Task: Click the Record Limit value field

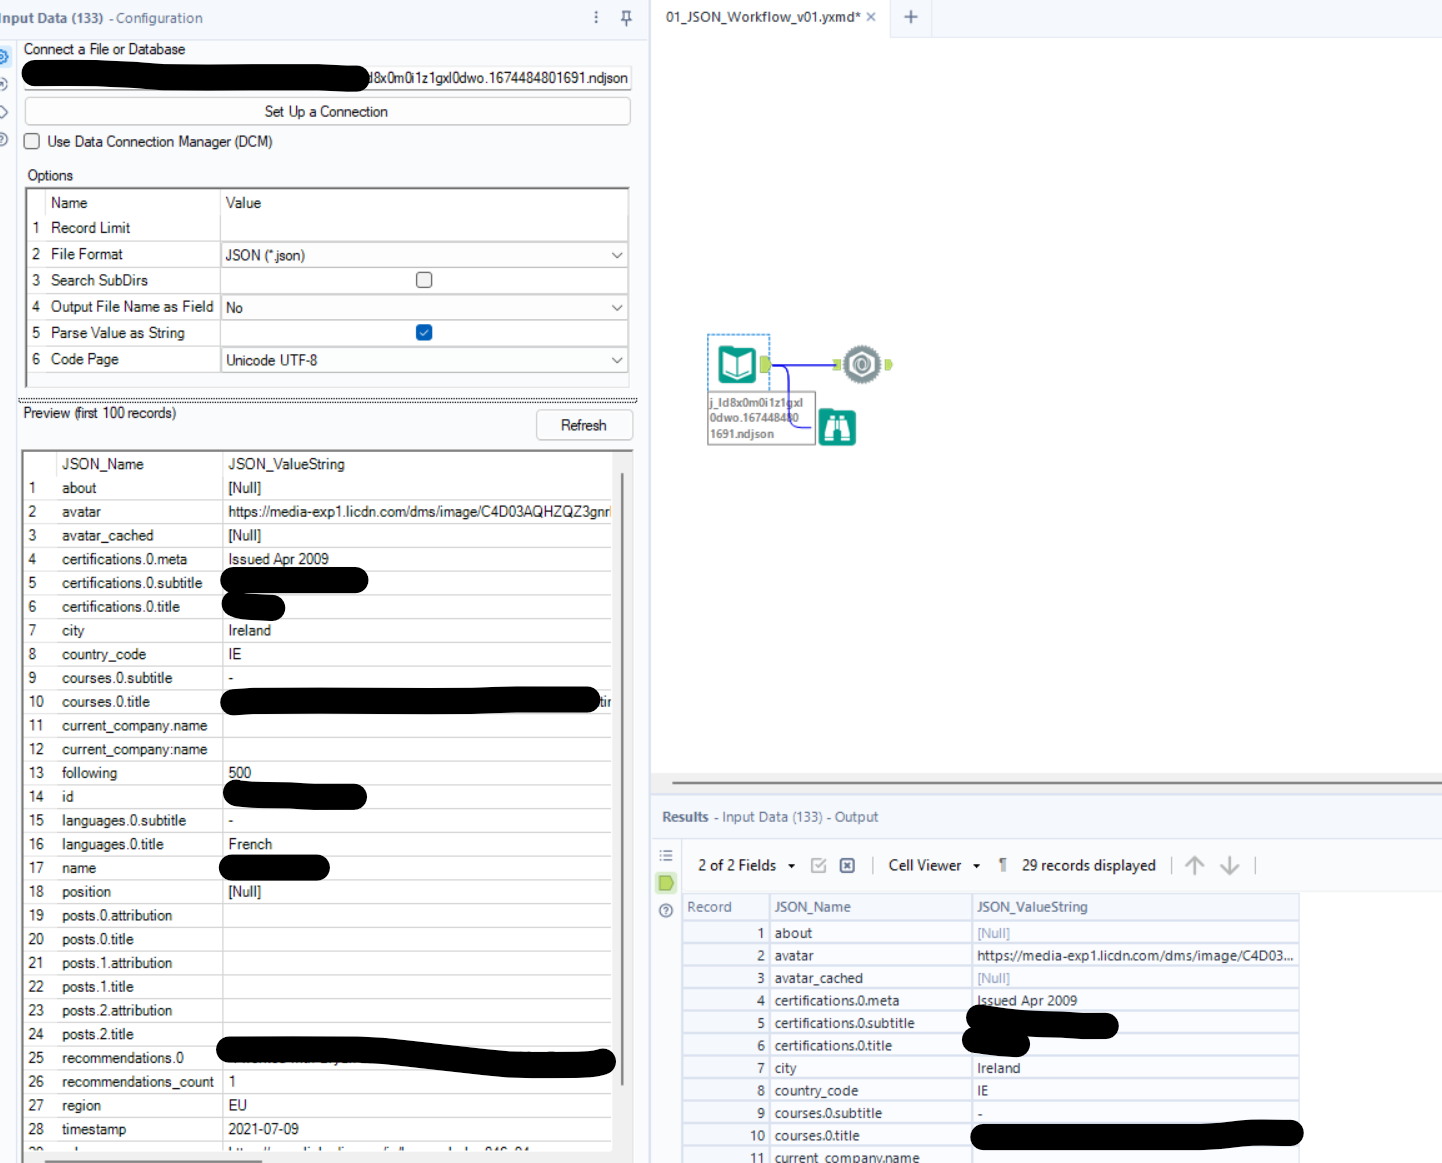Action: tap(424, 228)
